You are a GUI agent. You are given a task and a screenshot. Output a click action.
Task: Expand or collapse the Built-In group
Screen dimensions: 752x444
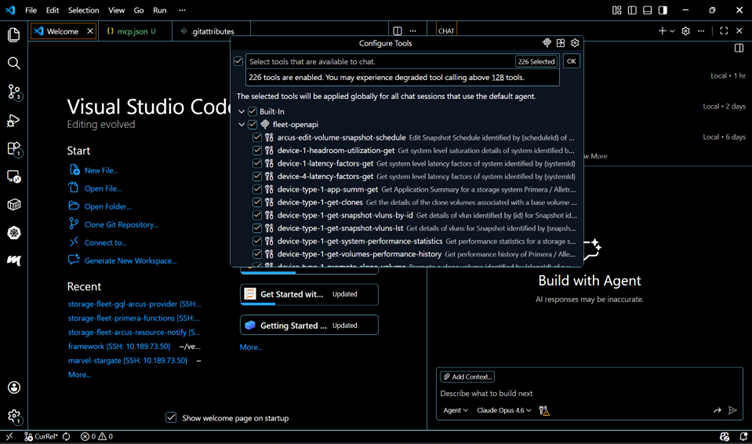point(242,111)
